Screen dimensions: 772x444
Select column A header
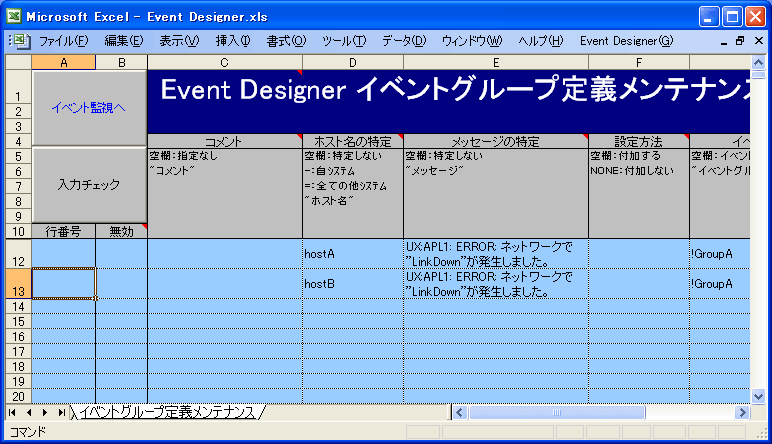[x=64, y=63]
